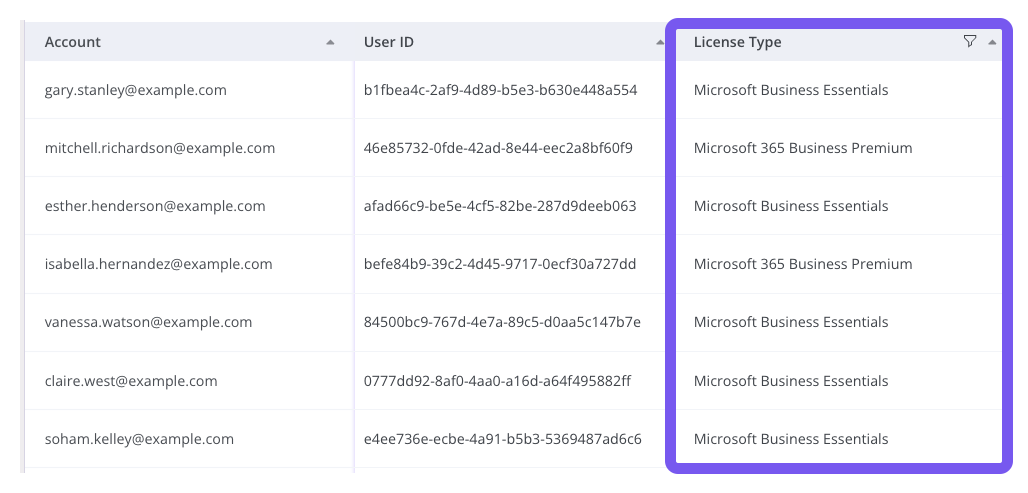Select soham.kelley@example.com account cell

pyautogui.click(x=189, y=439)
